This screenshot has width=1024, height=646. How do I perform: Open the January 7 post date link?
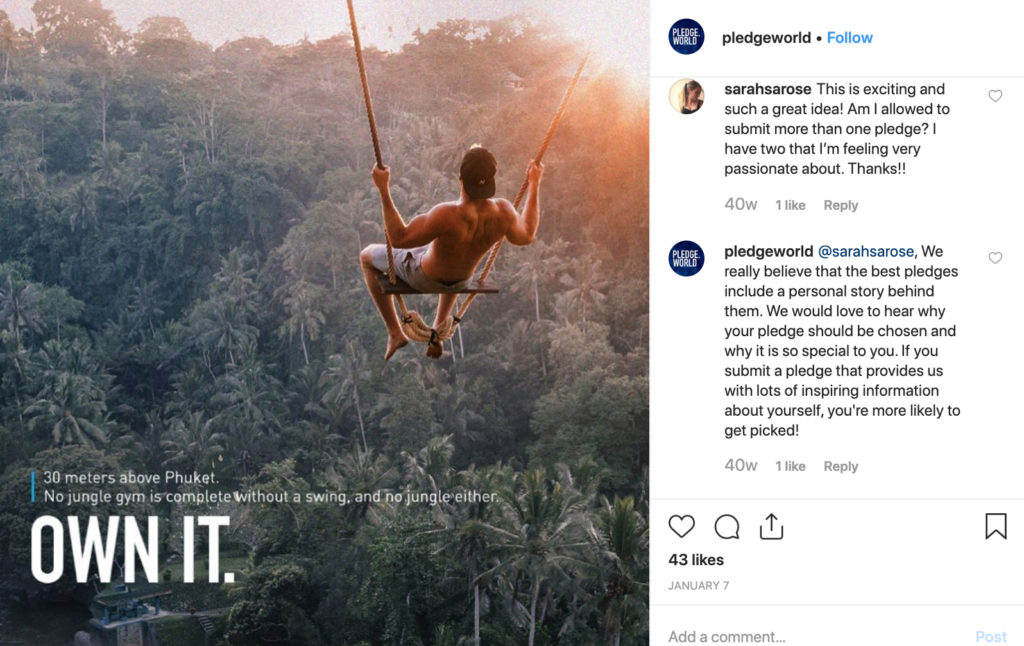(x=698, y=586)
